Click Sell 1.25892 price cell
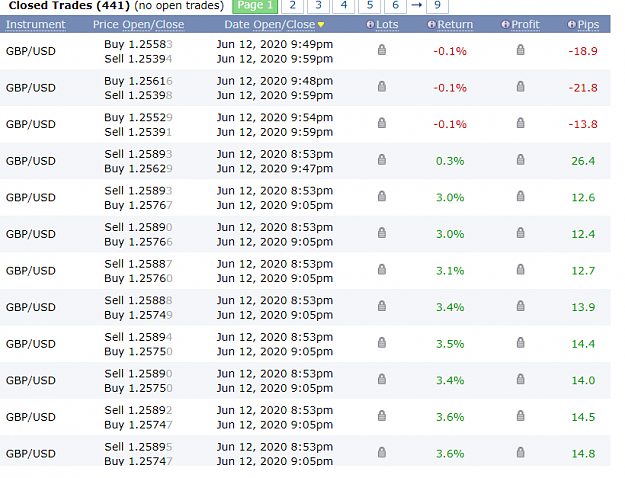625x478 pixels. coord(138,410)
